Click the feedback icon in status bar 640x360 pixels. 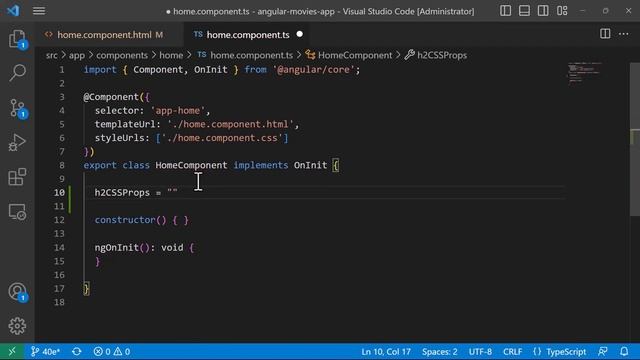coord(602,351)
